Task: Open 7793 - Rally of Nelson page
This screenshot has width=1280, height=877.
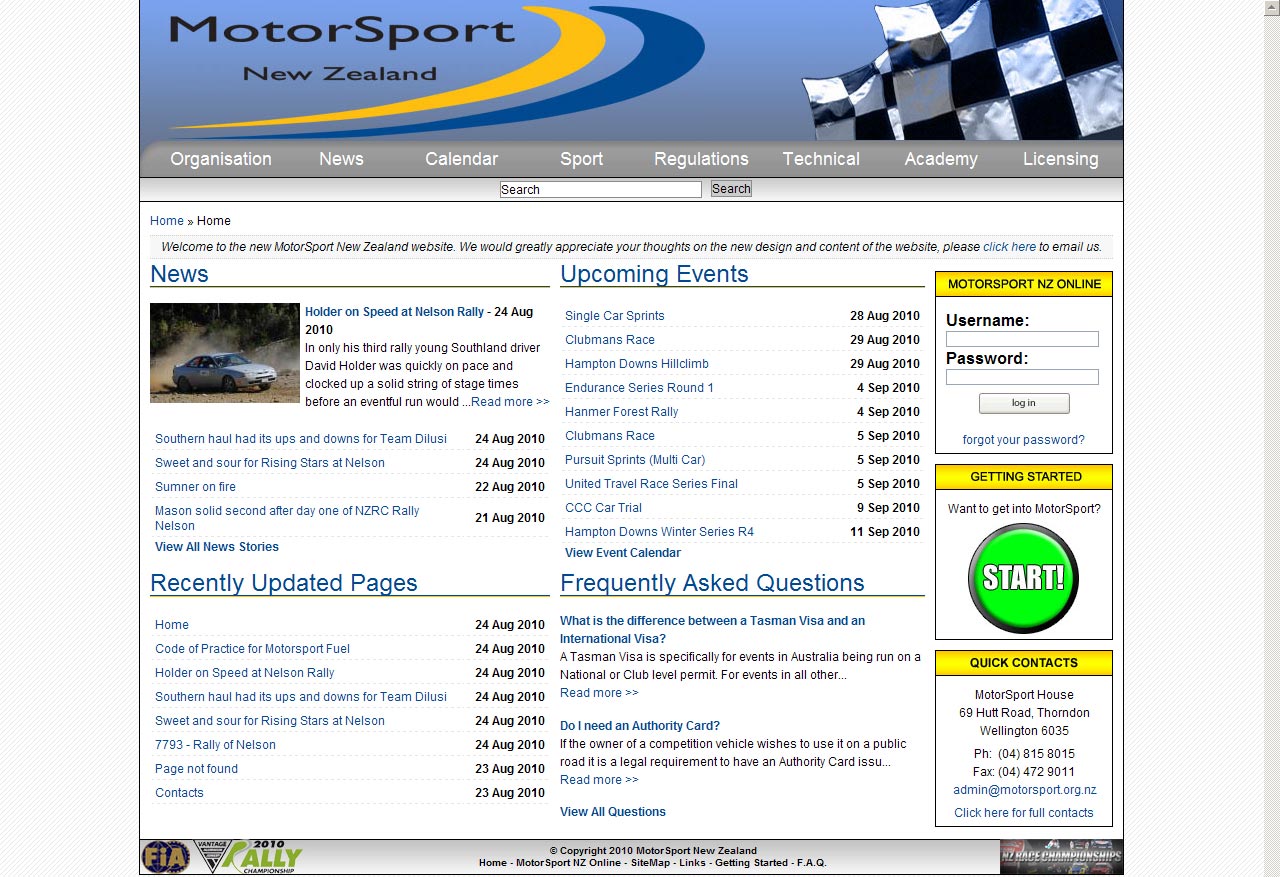Action: click(215, 745)
